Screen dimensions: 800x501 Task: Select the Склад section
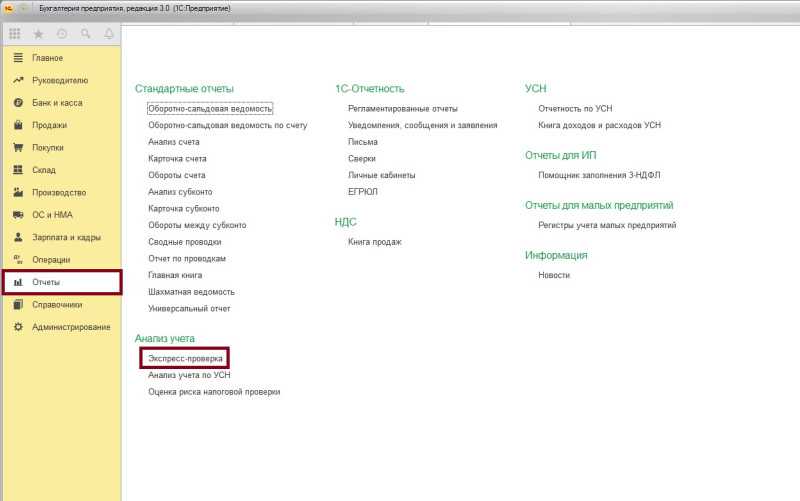[x=44, y=170]
